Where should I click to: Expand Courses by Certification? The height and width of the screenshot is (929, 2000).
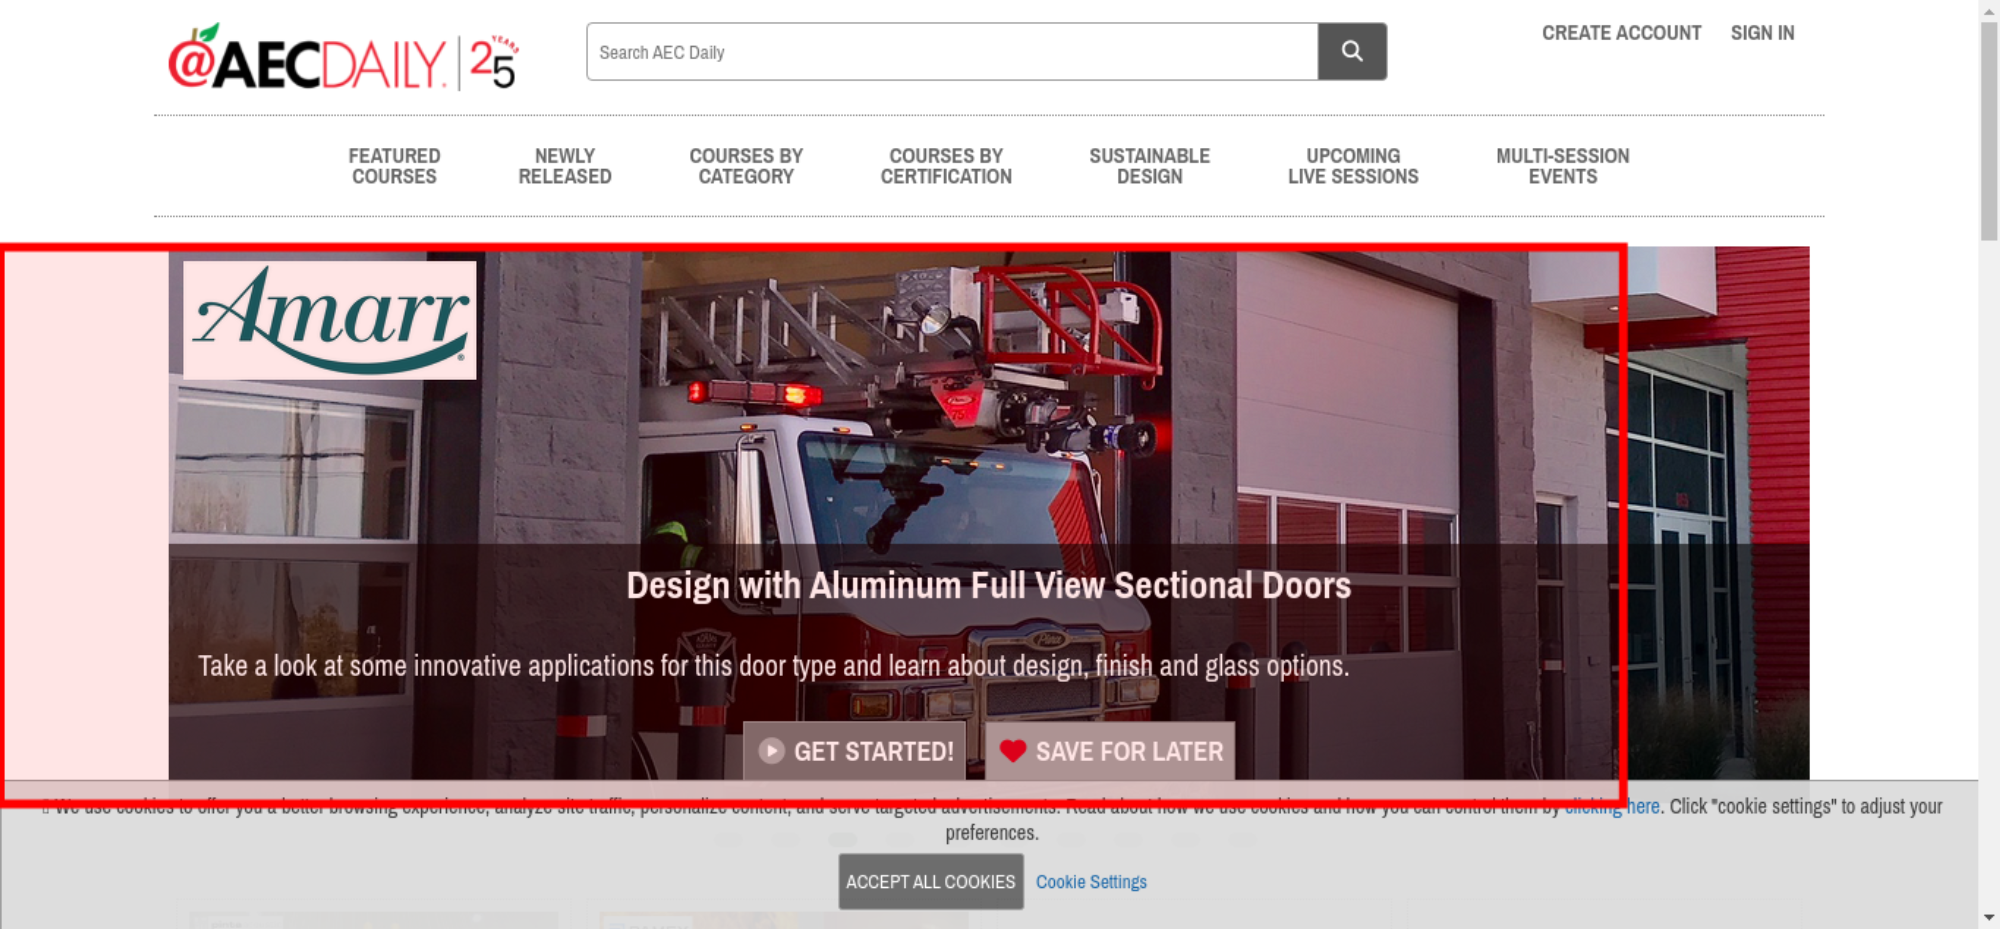[x=946, y=166]
